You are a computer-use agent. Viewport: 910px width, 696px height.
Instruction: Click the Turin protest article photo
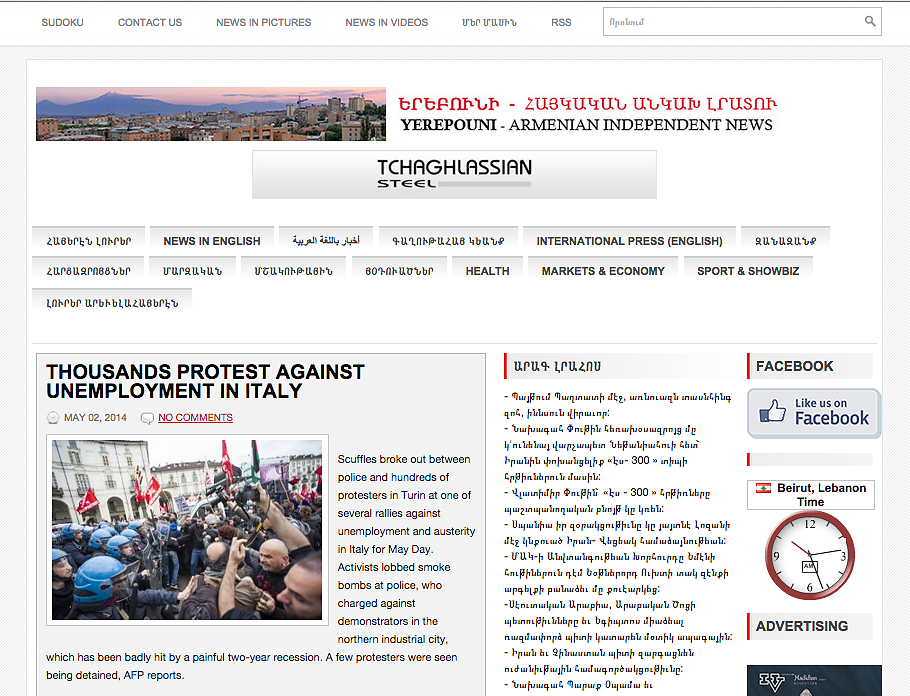[187, 529]
